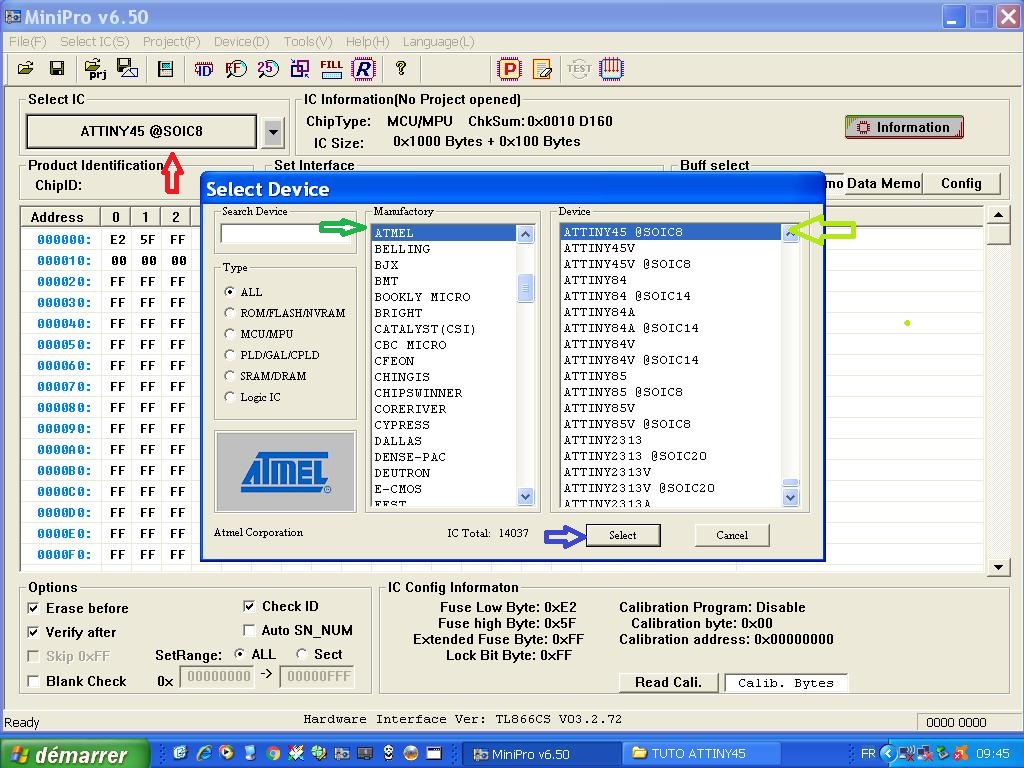The height and width of the screenshot is (768, 1024).
Task: Click the erase chip eraser icon
Action: (x=542, y=69)
